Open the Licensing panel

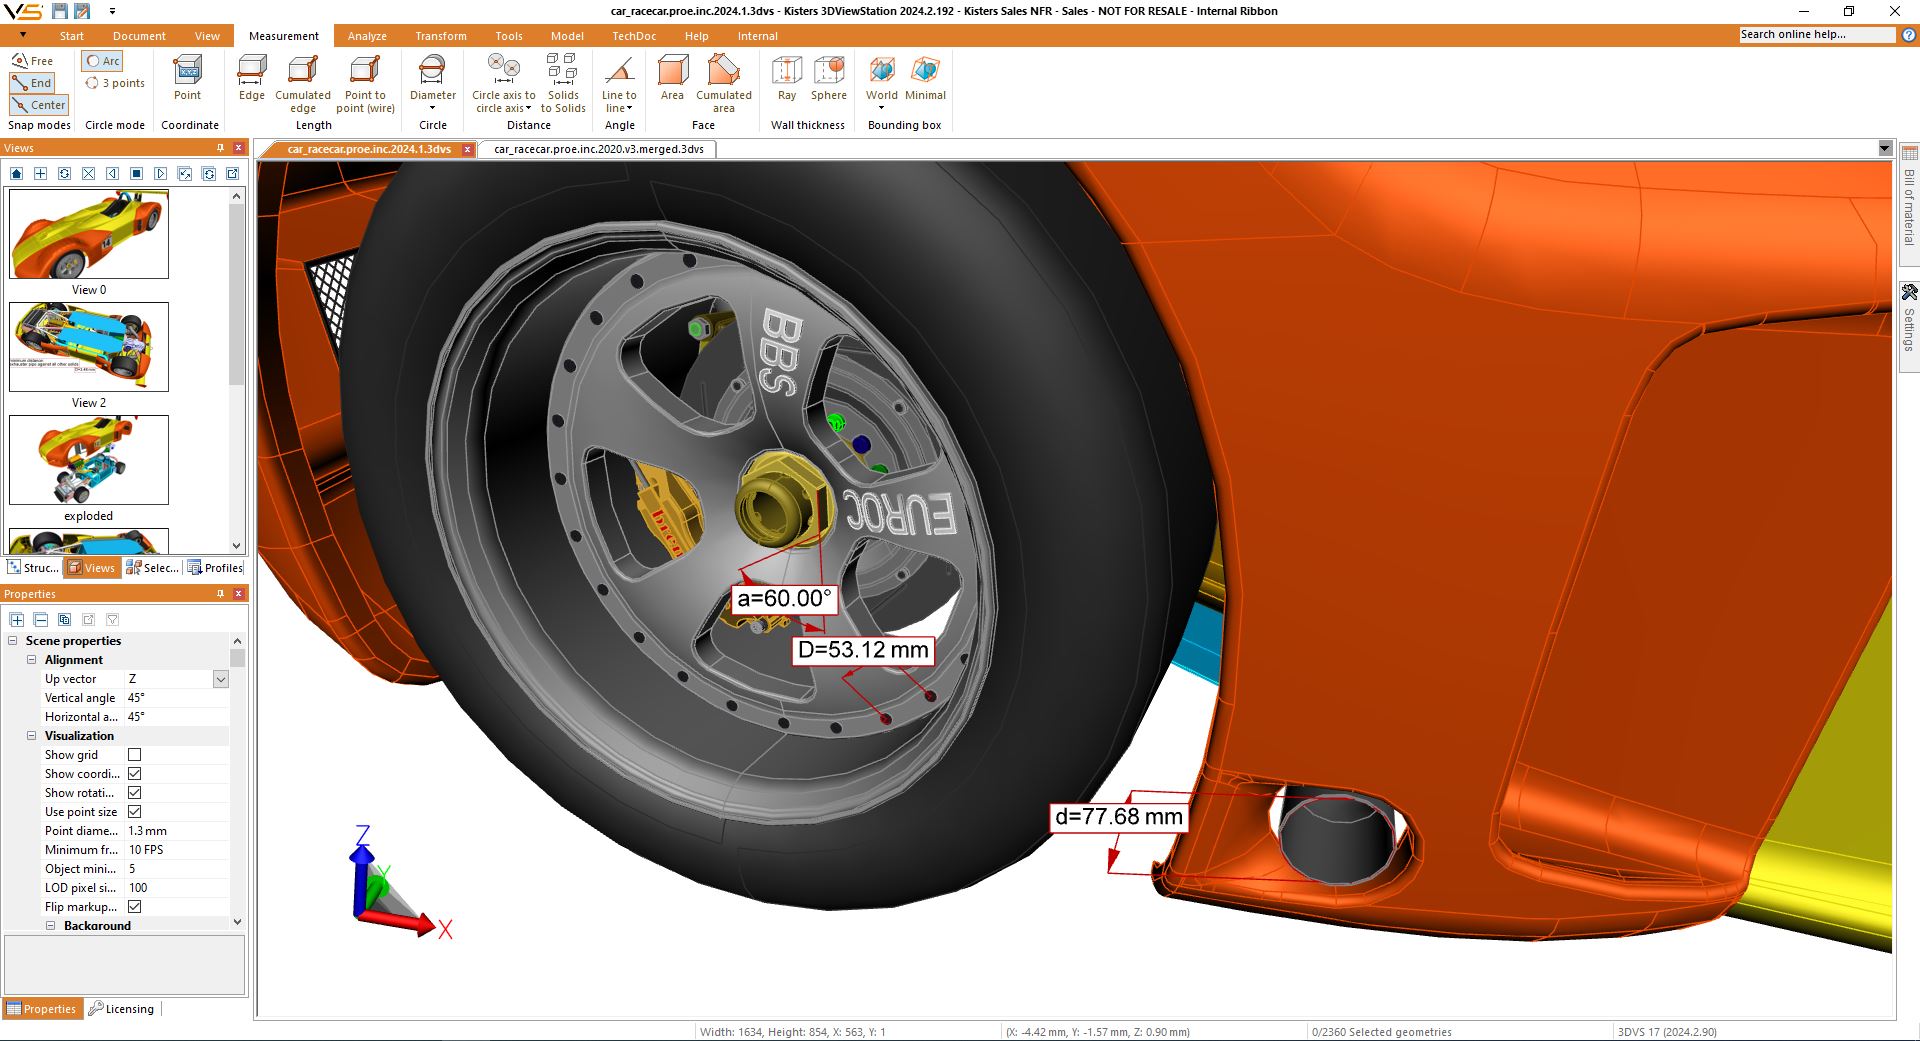121,1009
